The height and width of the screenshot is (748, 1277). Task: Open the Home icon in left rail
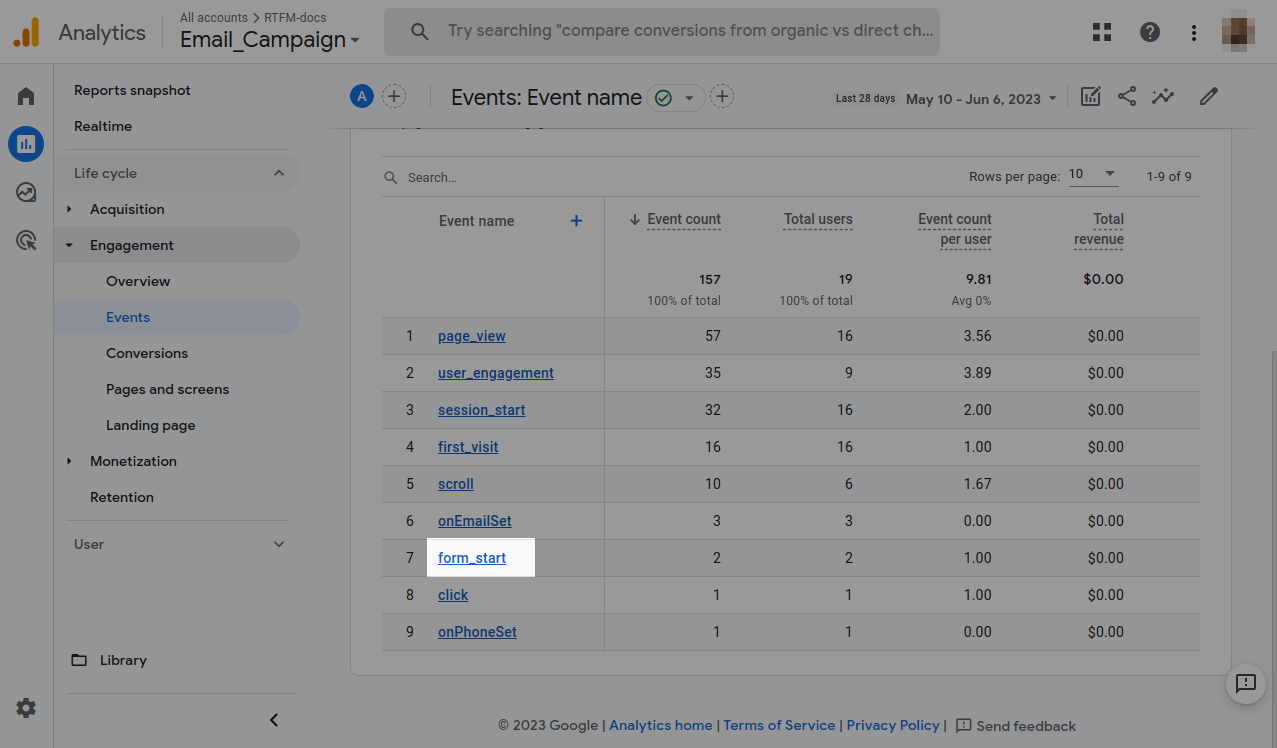coord(26,96)
